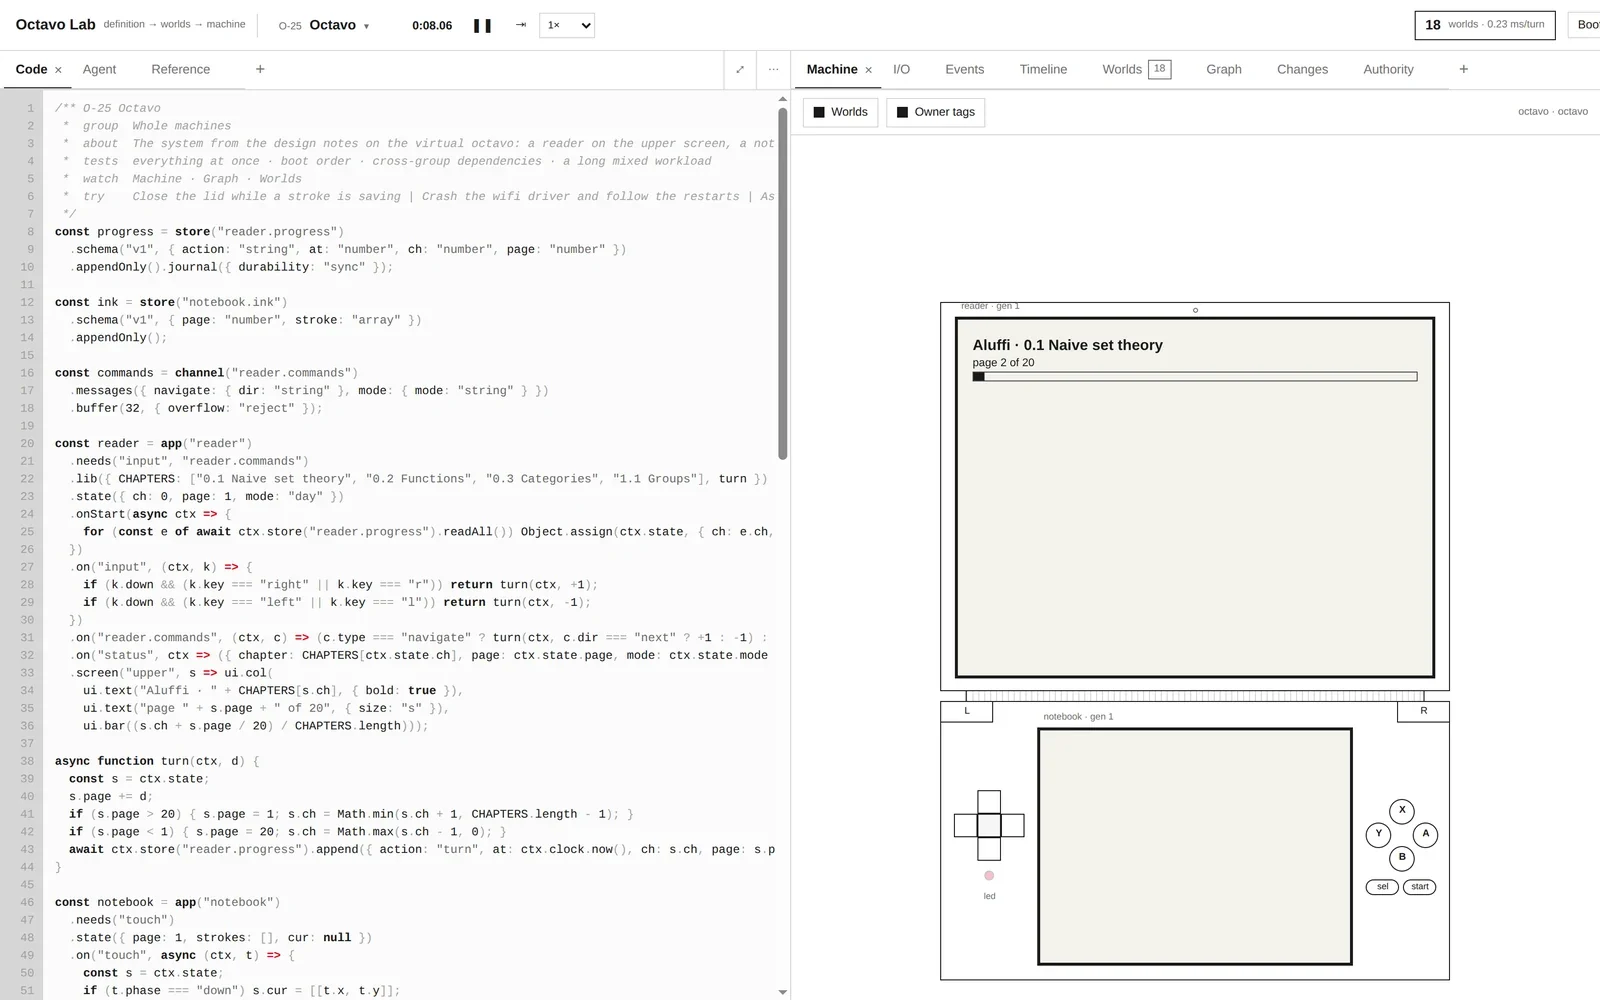This screenshot has width=1600, height=1000.
Task: Tap the R shoulder button on device
Action: click(x=1423, y=711)
